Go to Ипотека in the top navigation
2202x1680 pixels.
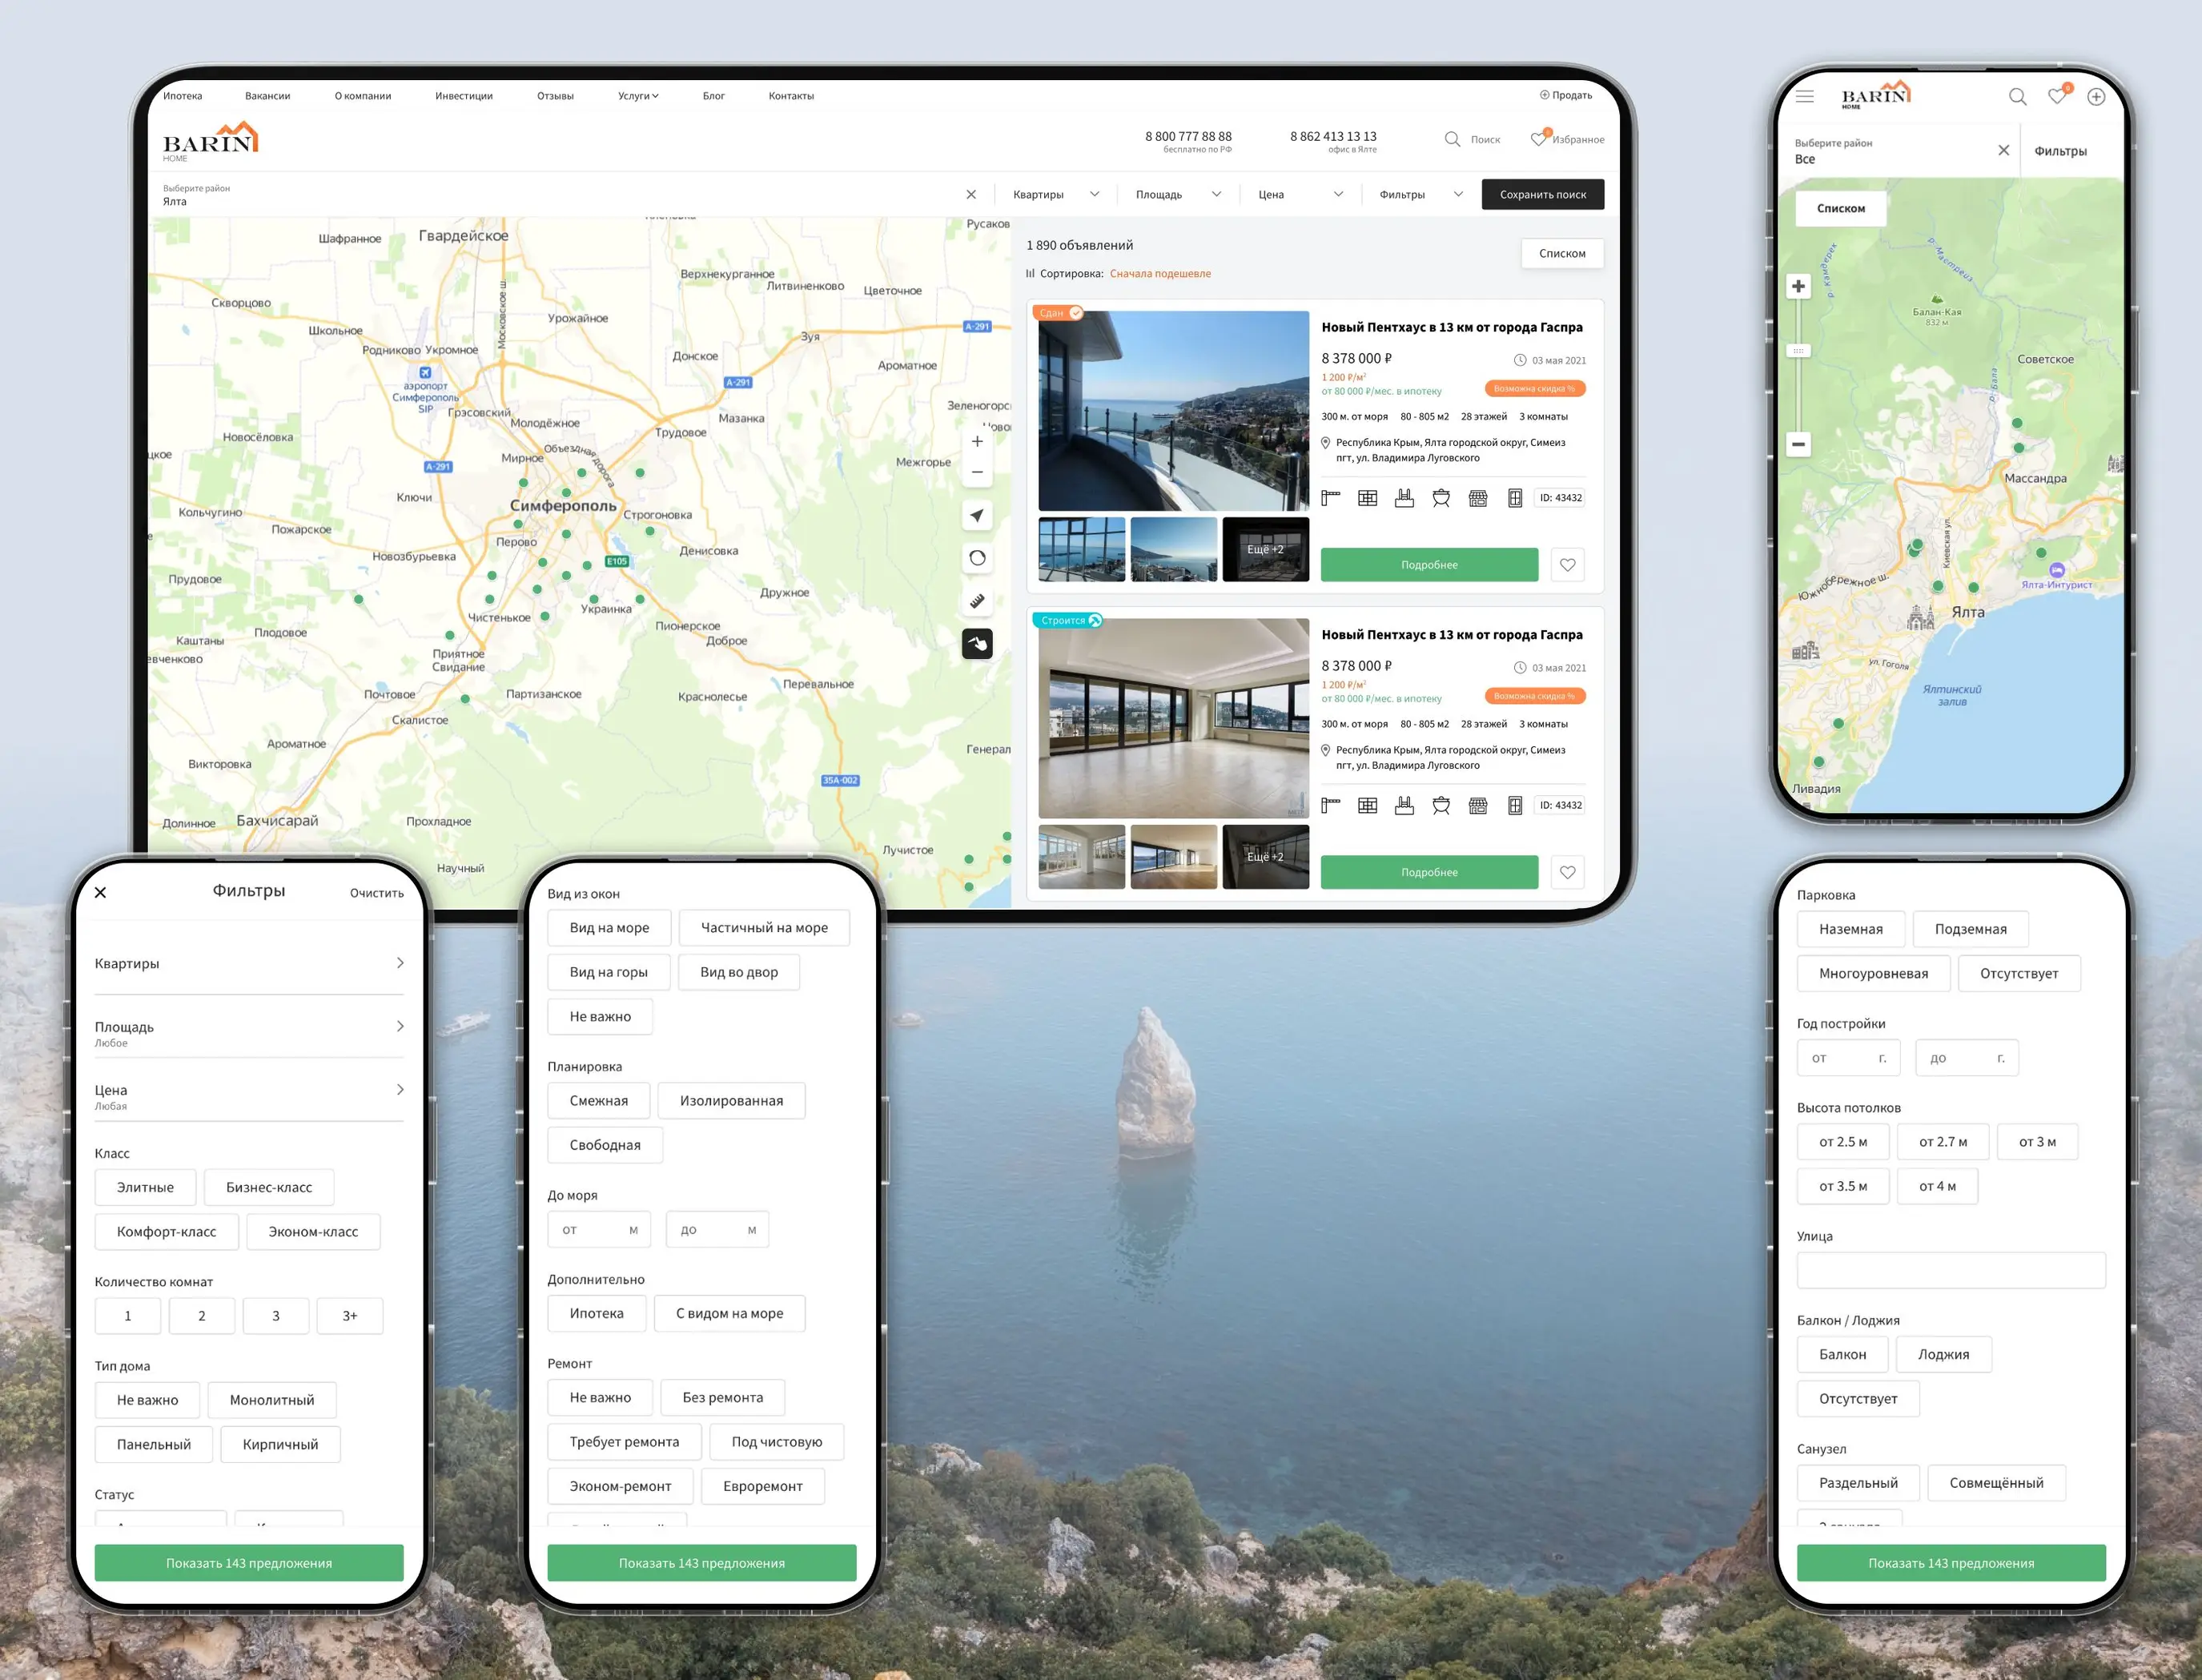182,96
